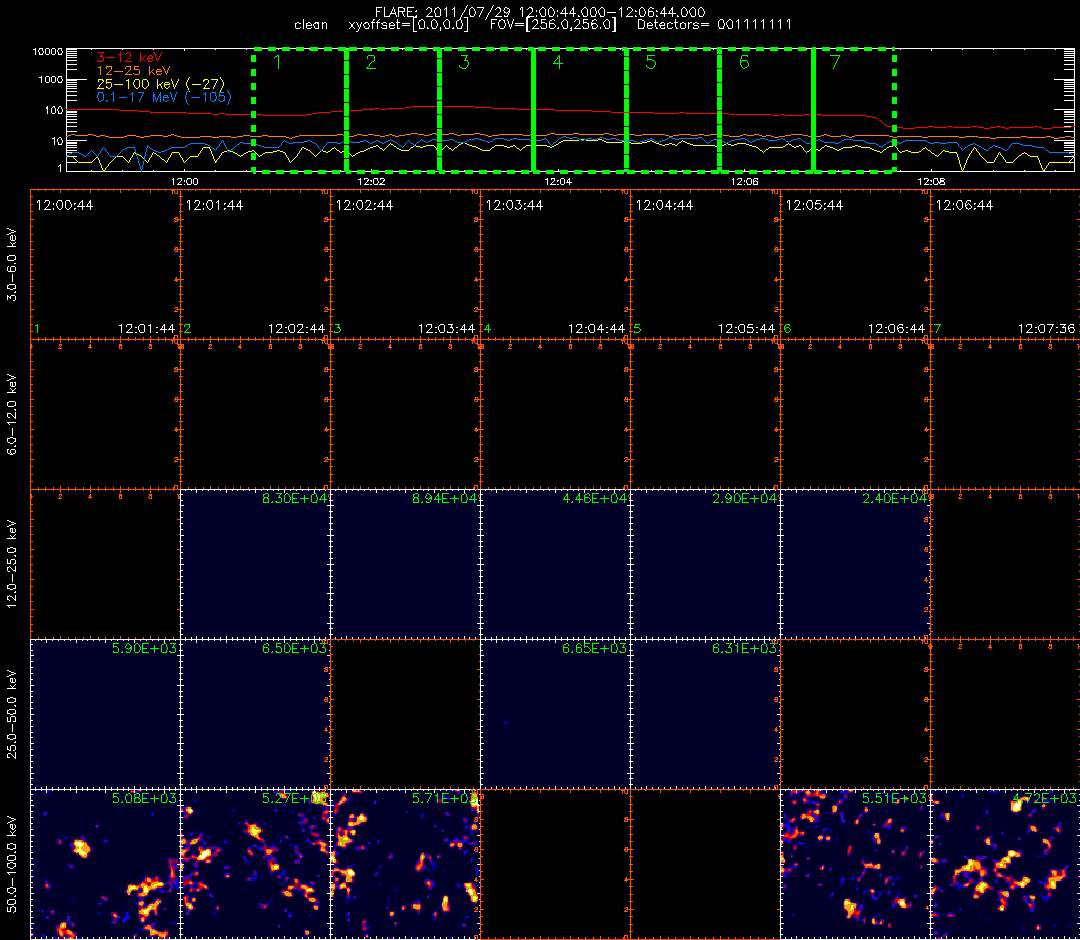This screenshot has width=1080, height=940.
Task: Click the FLARE 2011/07/29 title text
Action: [x=540, y=12]
